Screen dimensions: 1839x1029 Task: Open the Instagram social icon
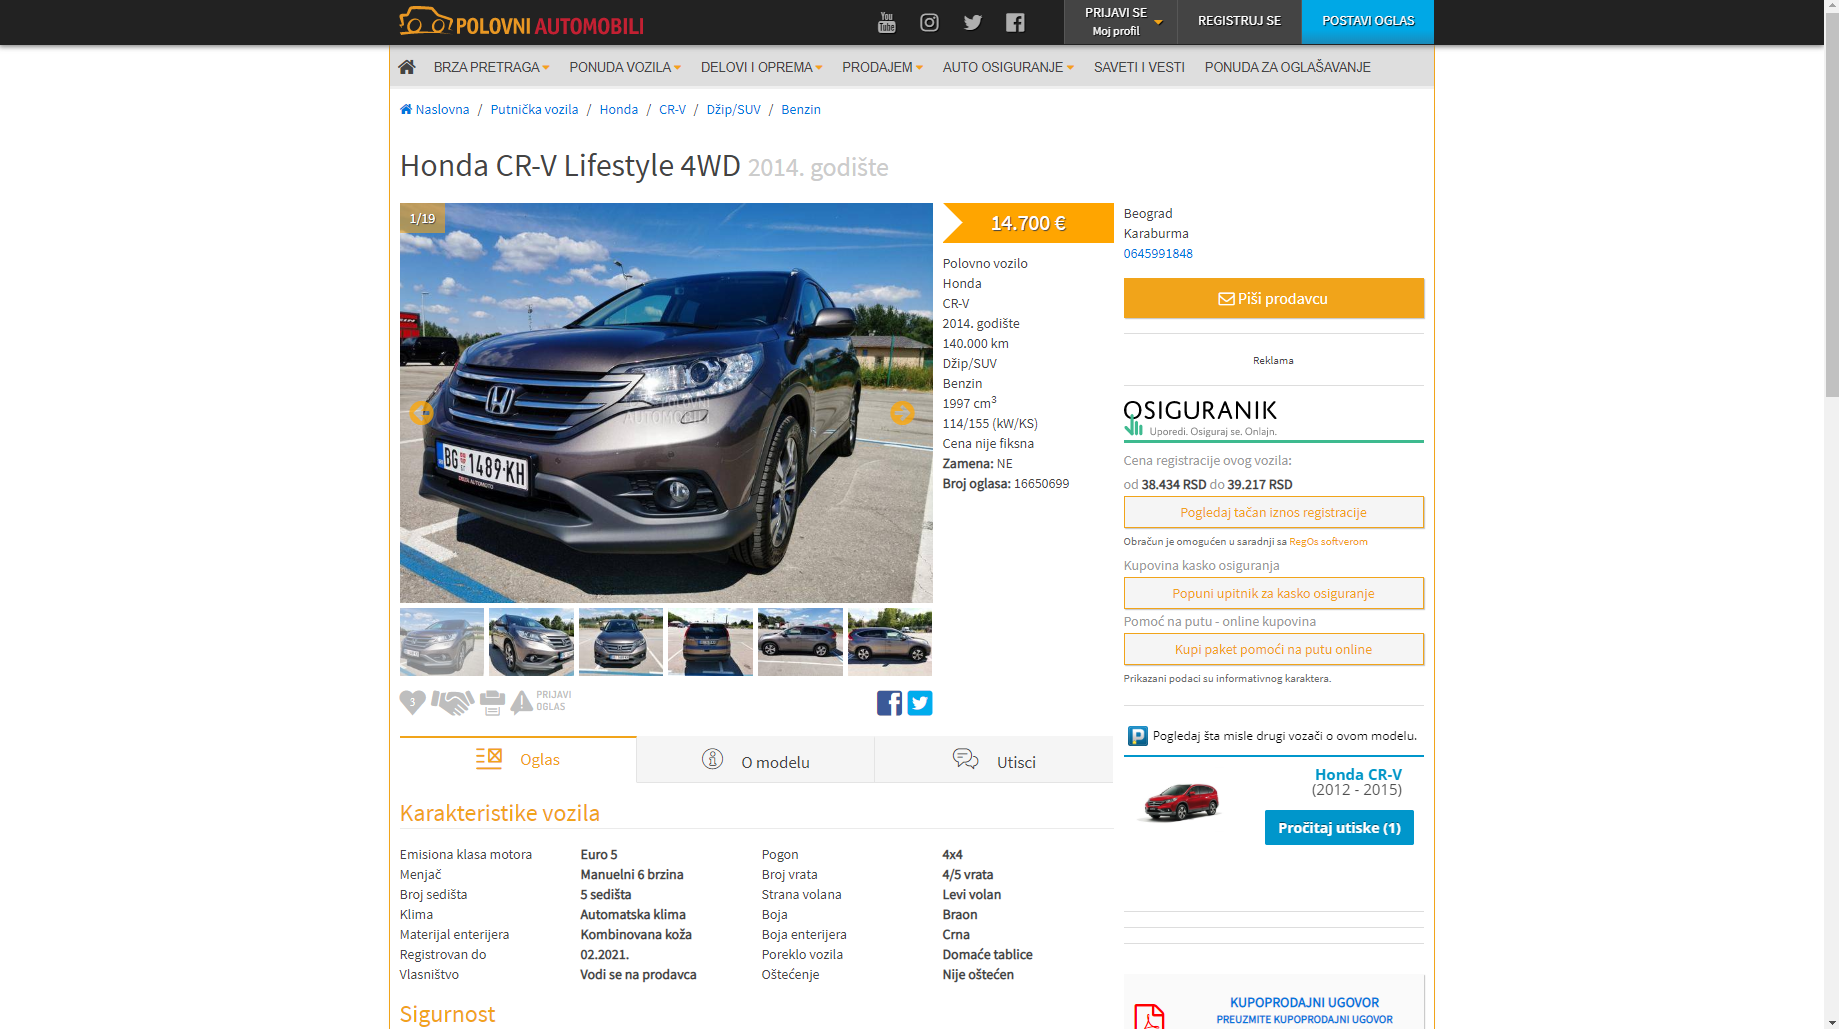click(x=929, y=22)
